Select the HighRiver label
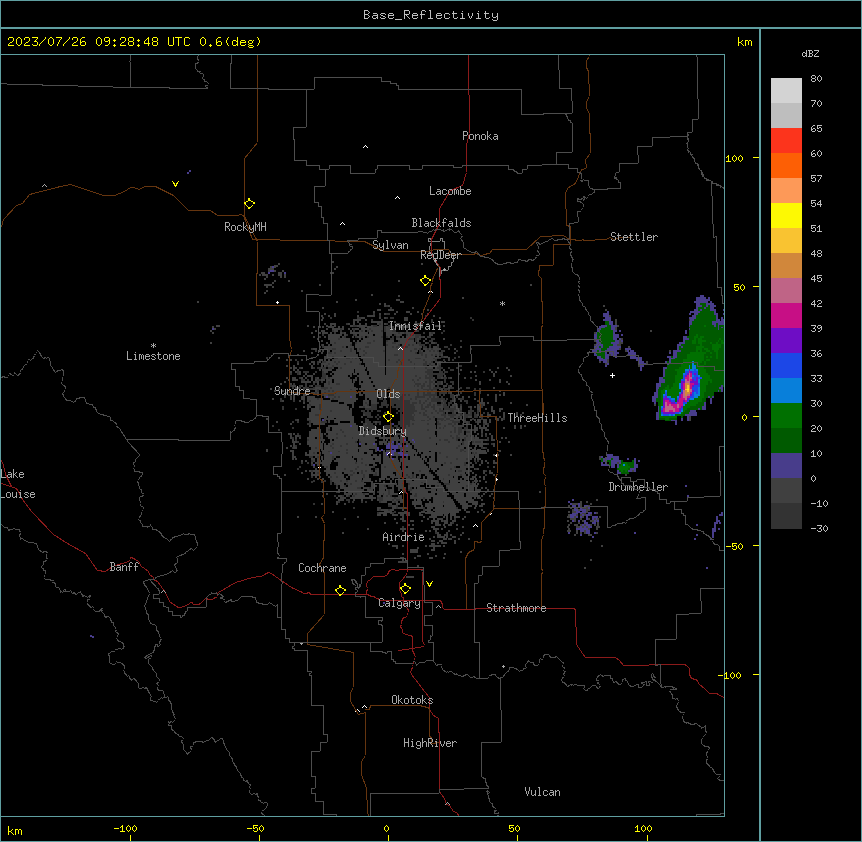862x842 pixels. tap(430, 743)
